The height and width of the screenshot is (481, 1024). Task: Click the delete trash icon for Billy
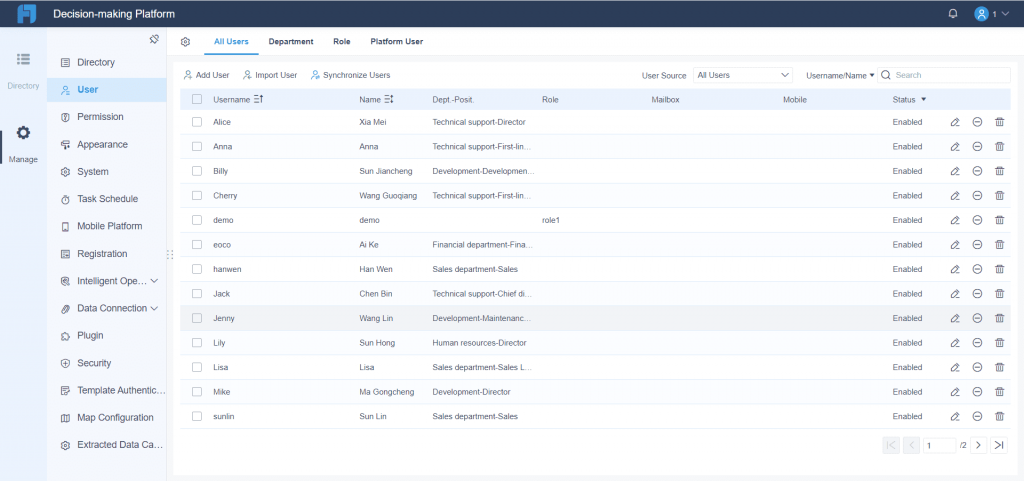[x=999, y=171]
